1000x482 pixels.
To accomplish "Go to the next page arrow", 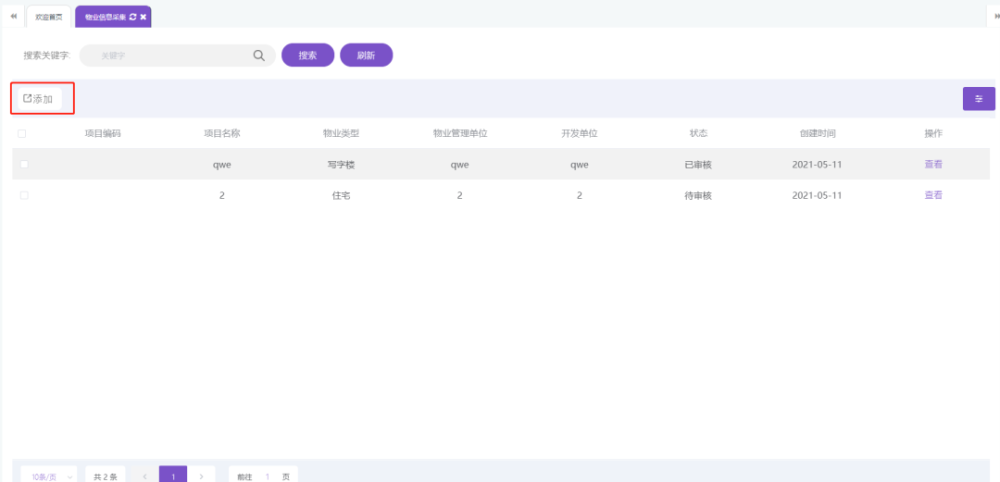I will coord(202,476).
